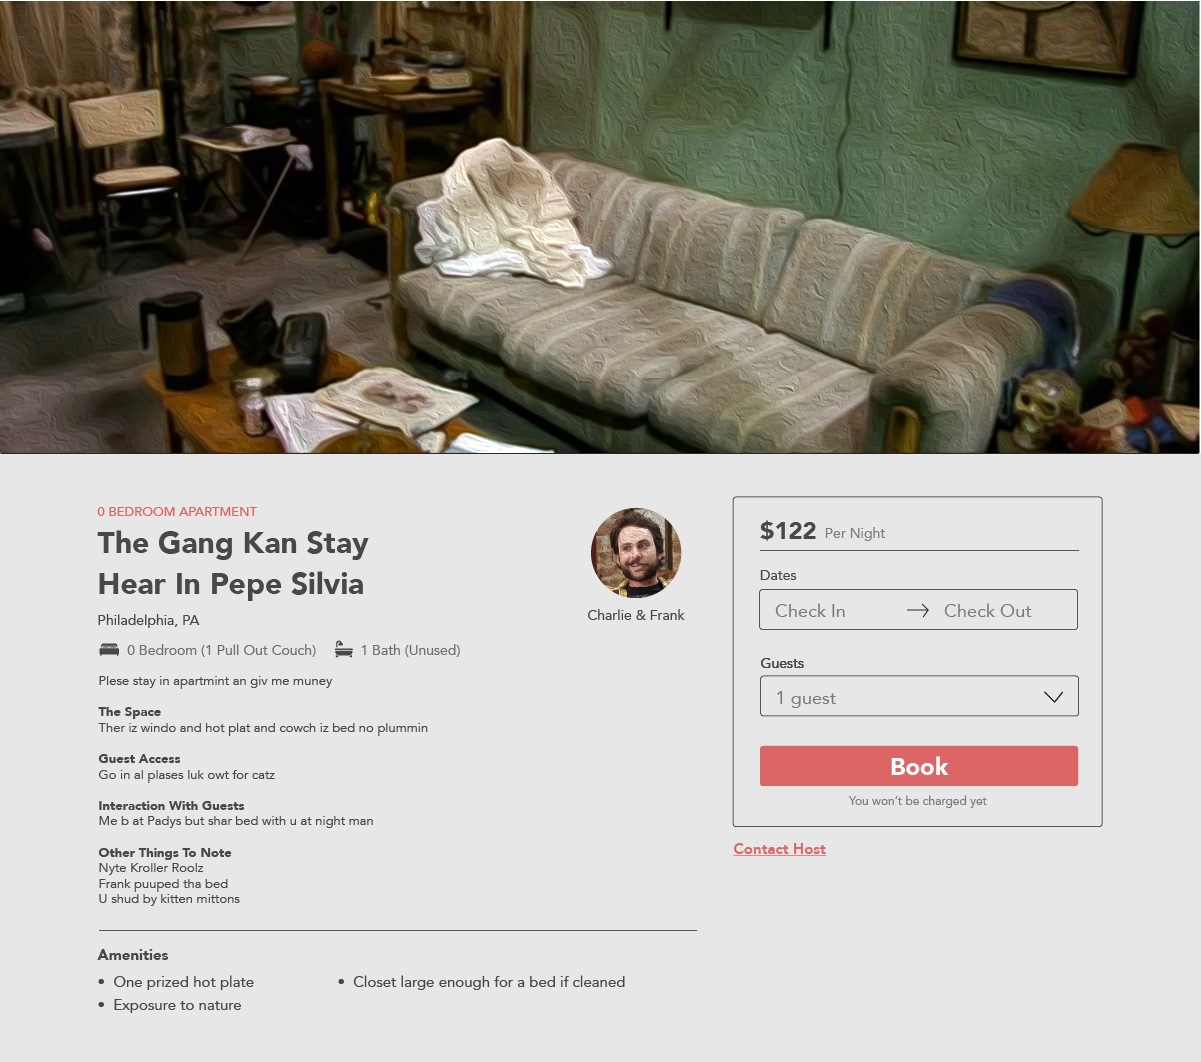Open the 1 guest selector
This screenshot has width=1201, height=1062.
click(919, 696)
